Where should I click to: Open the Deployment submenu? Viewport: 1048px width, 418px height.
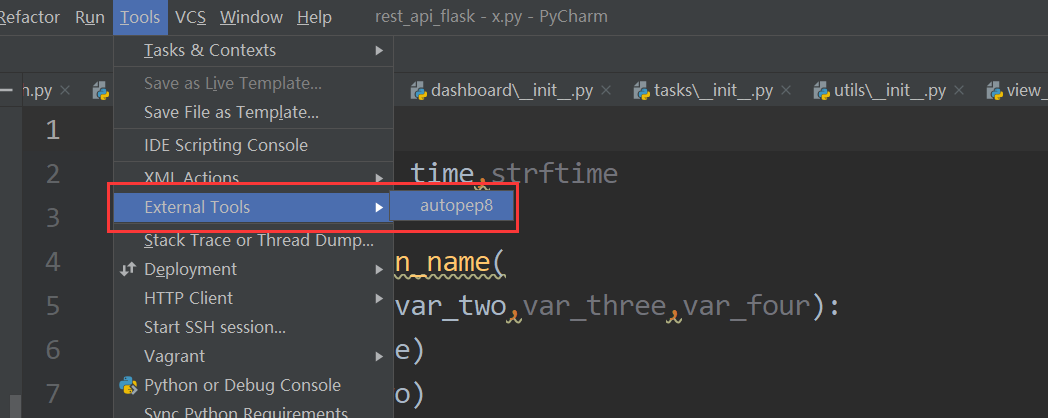pos(253,269)
